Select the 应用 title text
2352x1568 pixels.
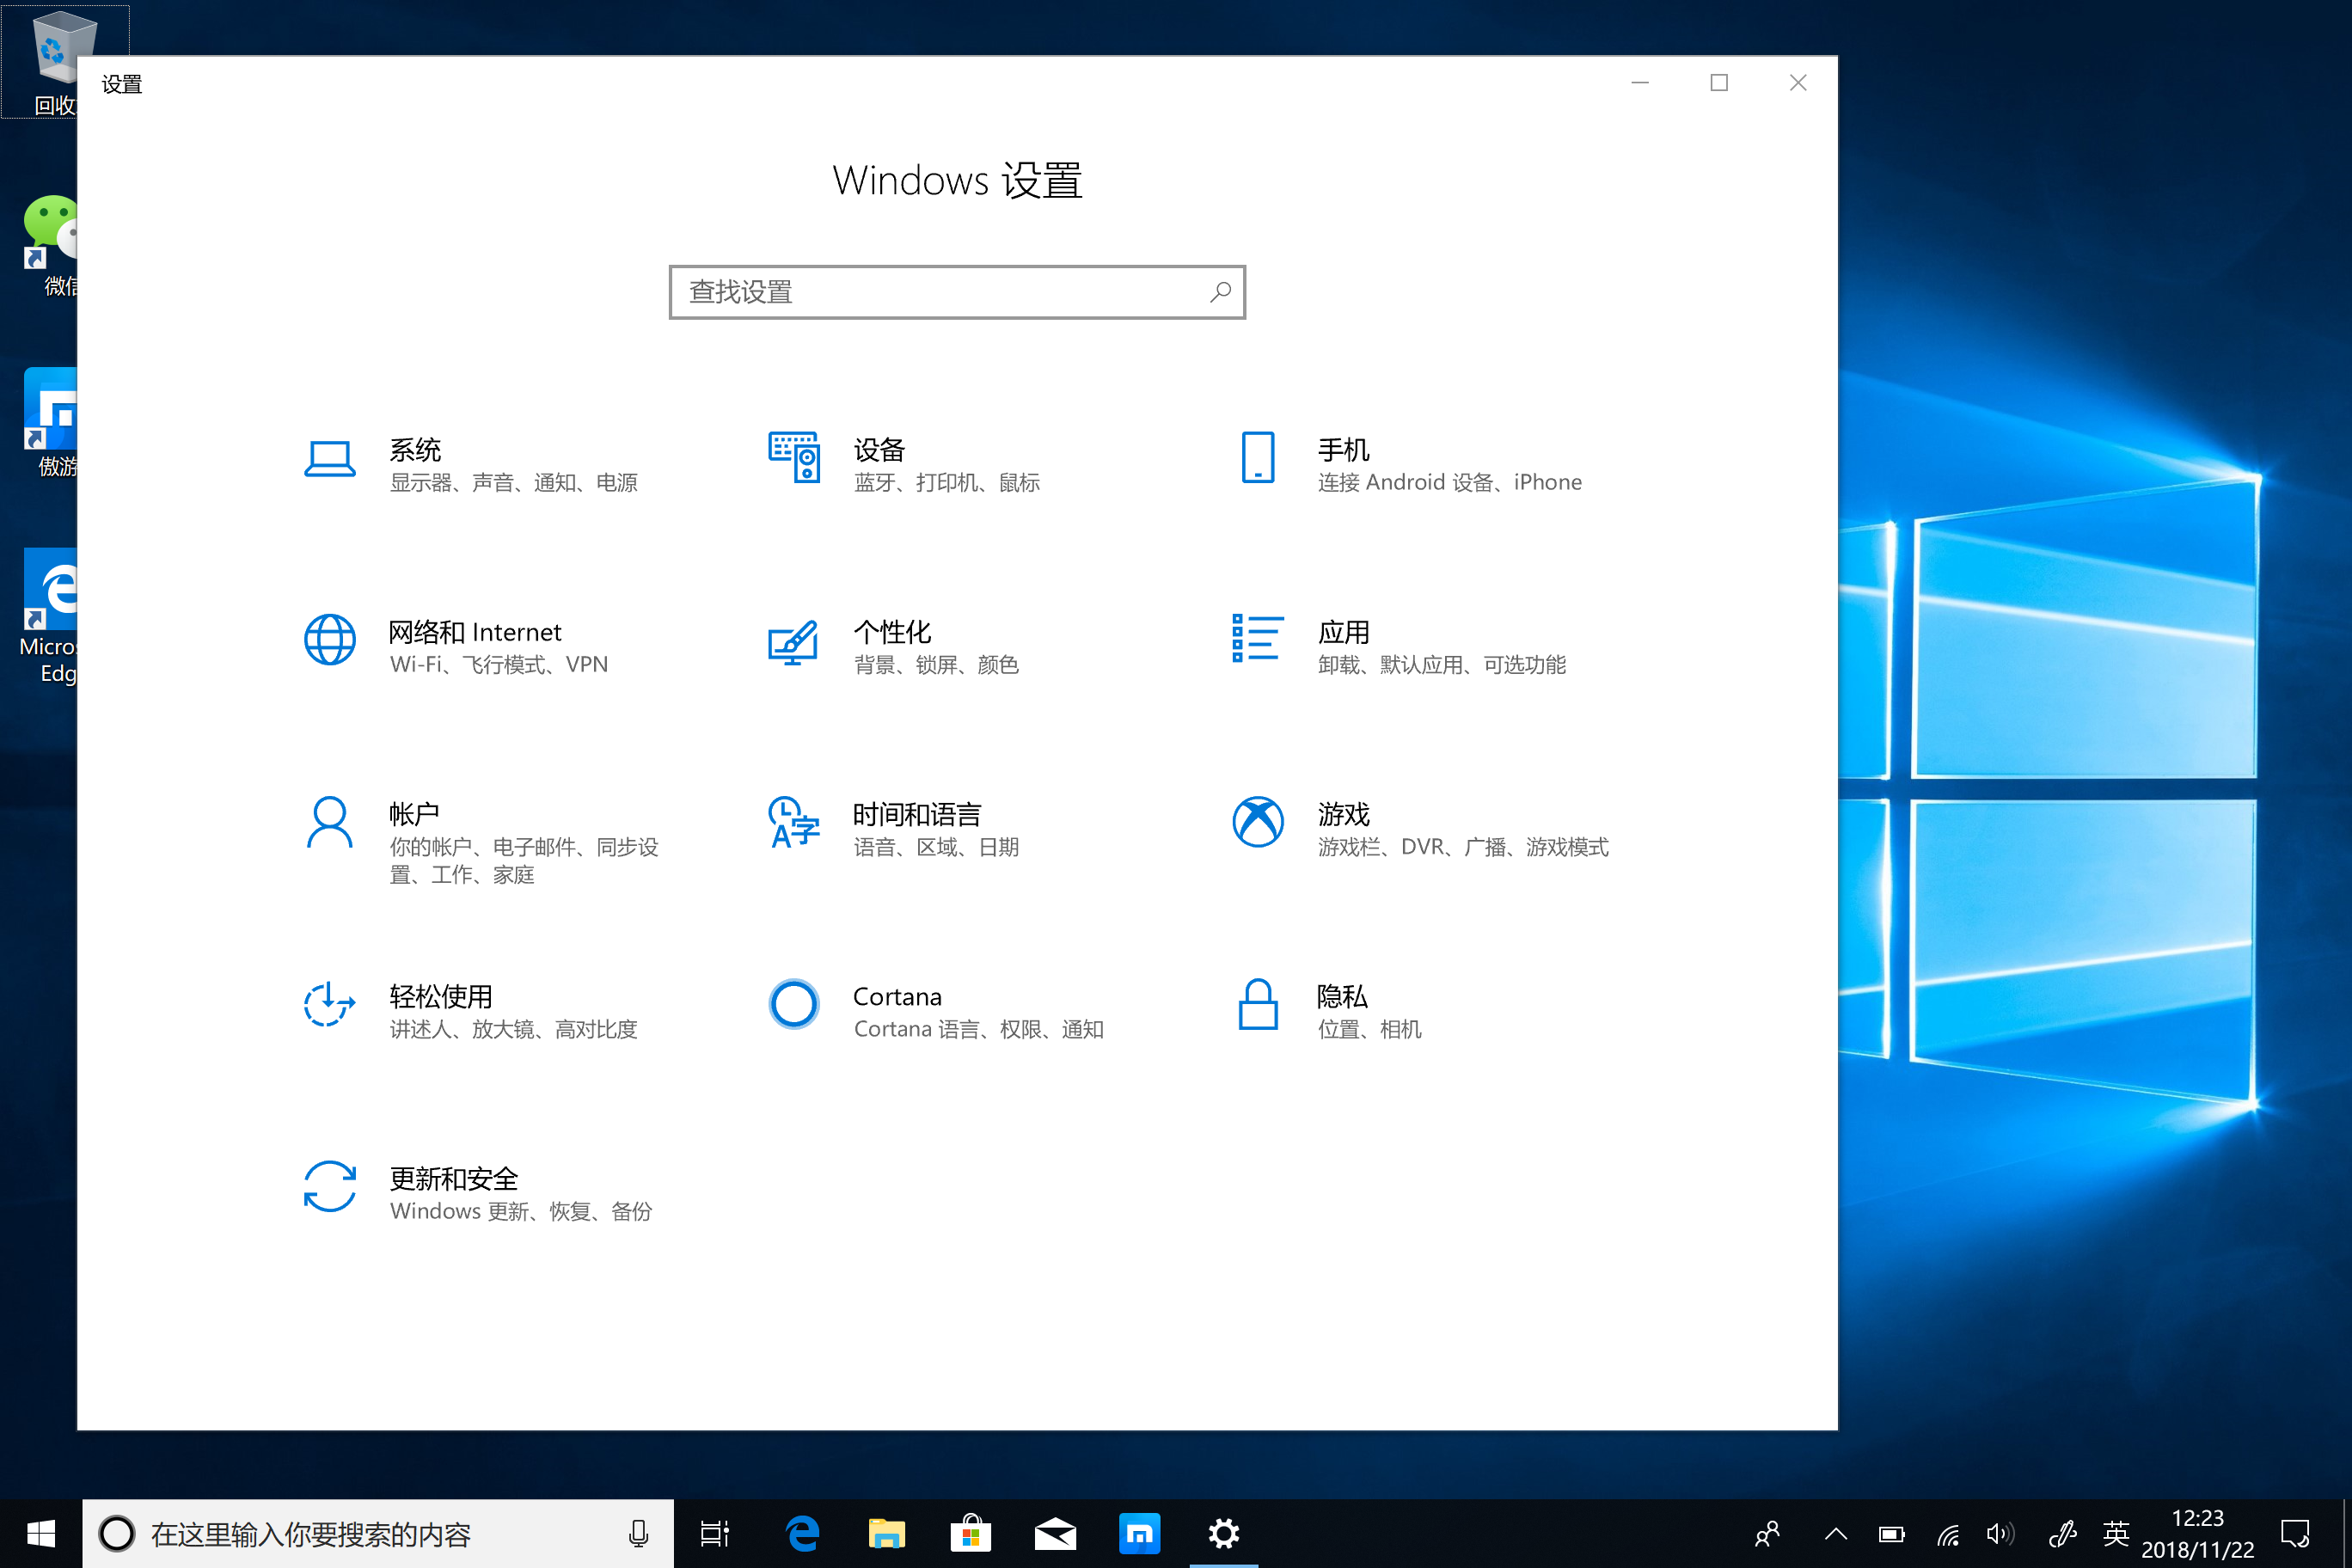[1343, 632]
